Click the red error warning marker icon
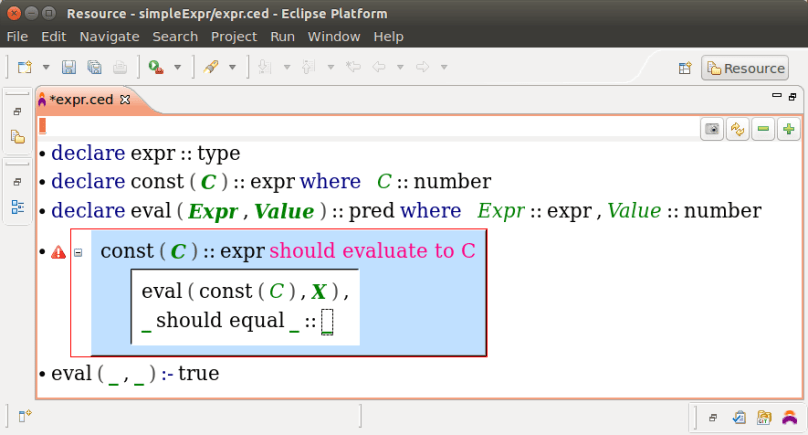 pyautogui.click(x=59, y=253)
